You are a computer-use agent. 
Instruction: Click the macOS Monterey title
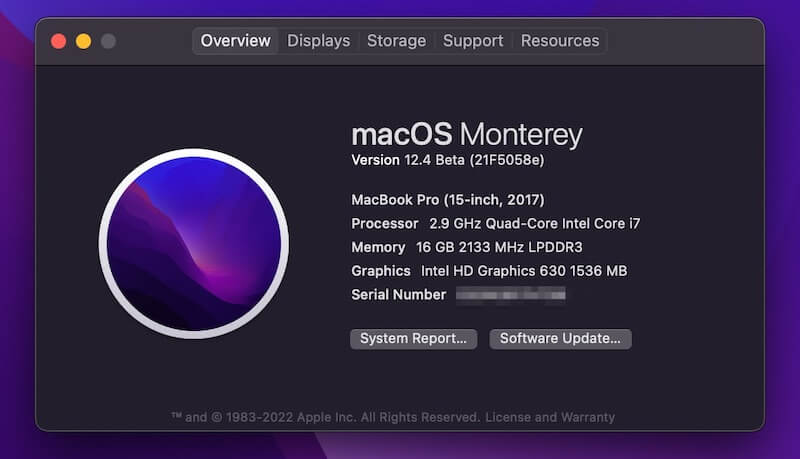(466, 135)
